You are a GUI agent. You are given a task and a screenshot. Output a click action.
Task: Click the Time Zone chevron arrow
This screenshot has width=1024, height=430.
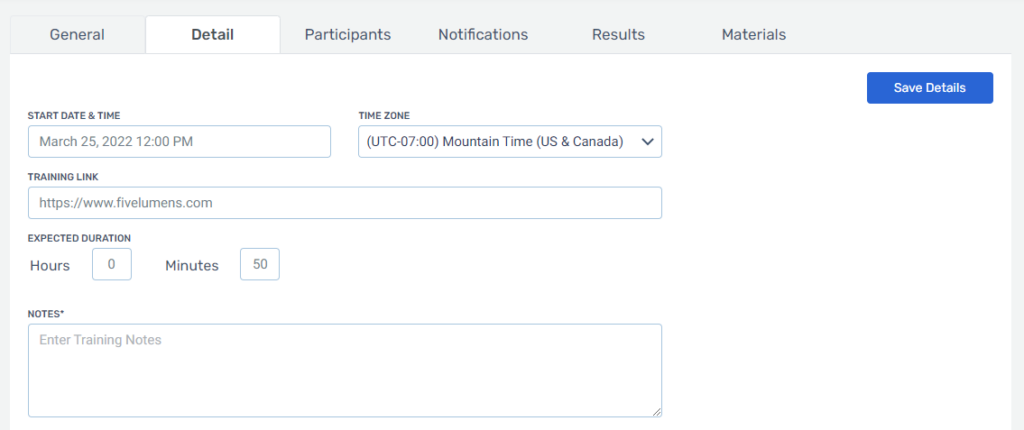point(647,142)
